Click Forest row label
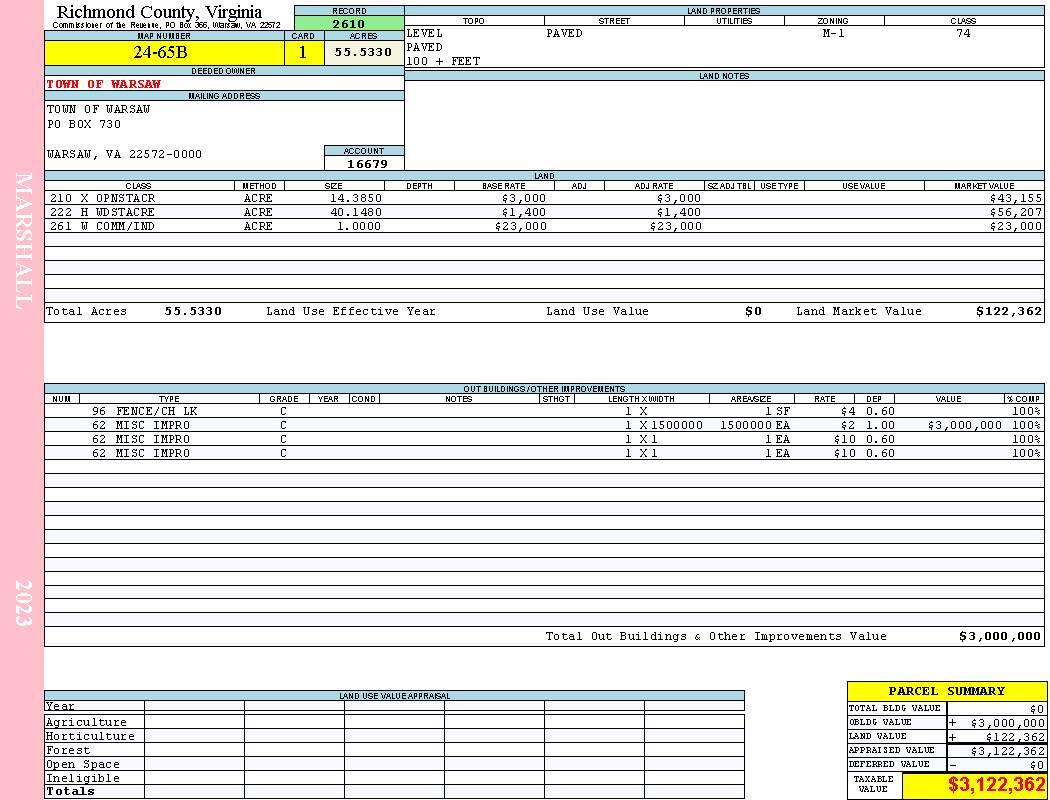The width and height of the screenshot is (1050, 800). click(68, 750)
